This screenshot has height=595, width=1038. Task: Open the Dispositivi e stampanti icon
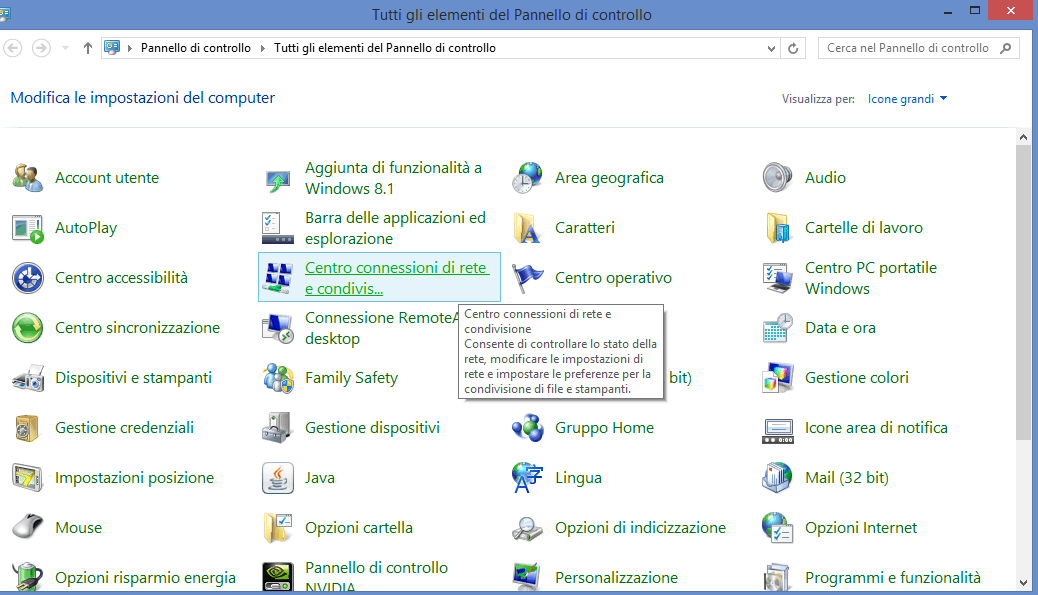click(28, 378)
